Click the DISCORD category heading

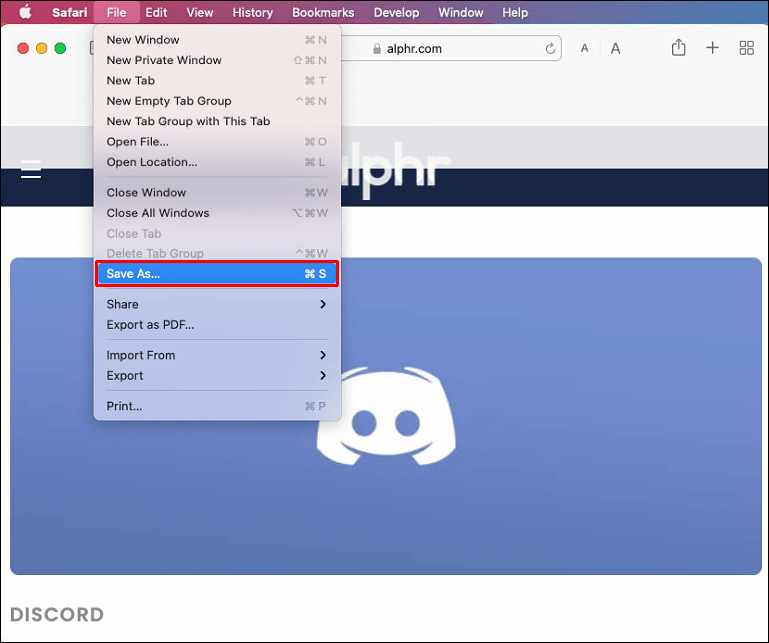57,615
